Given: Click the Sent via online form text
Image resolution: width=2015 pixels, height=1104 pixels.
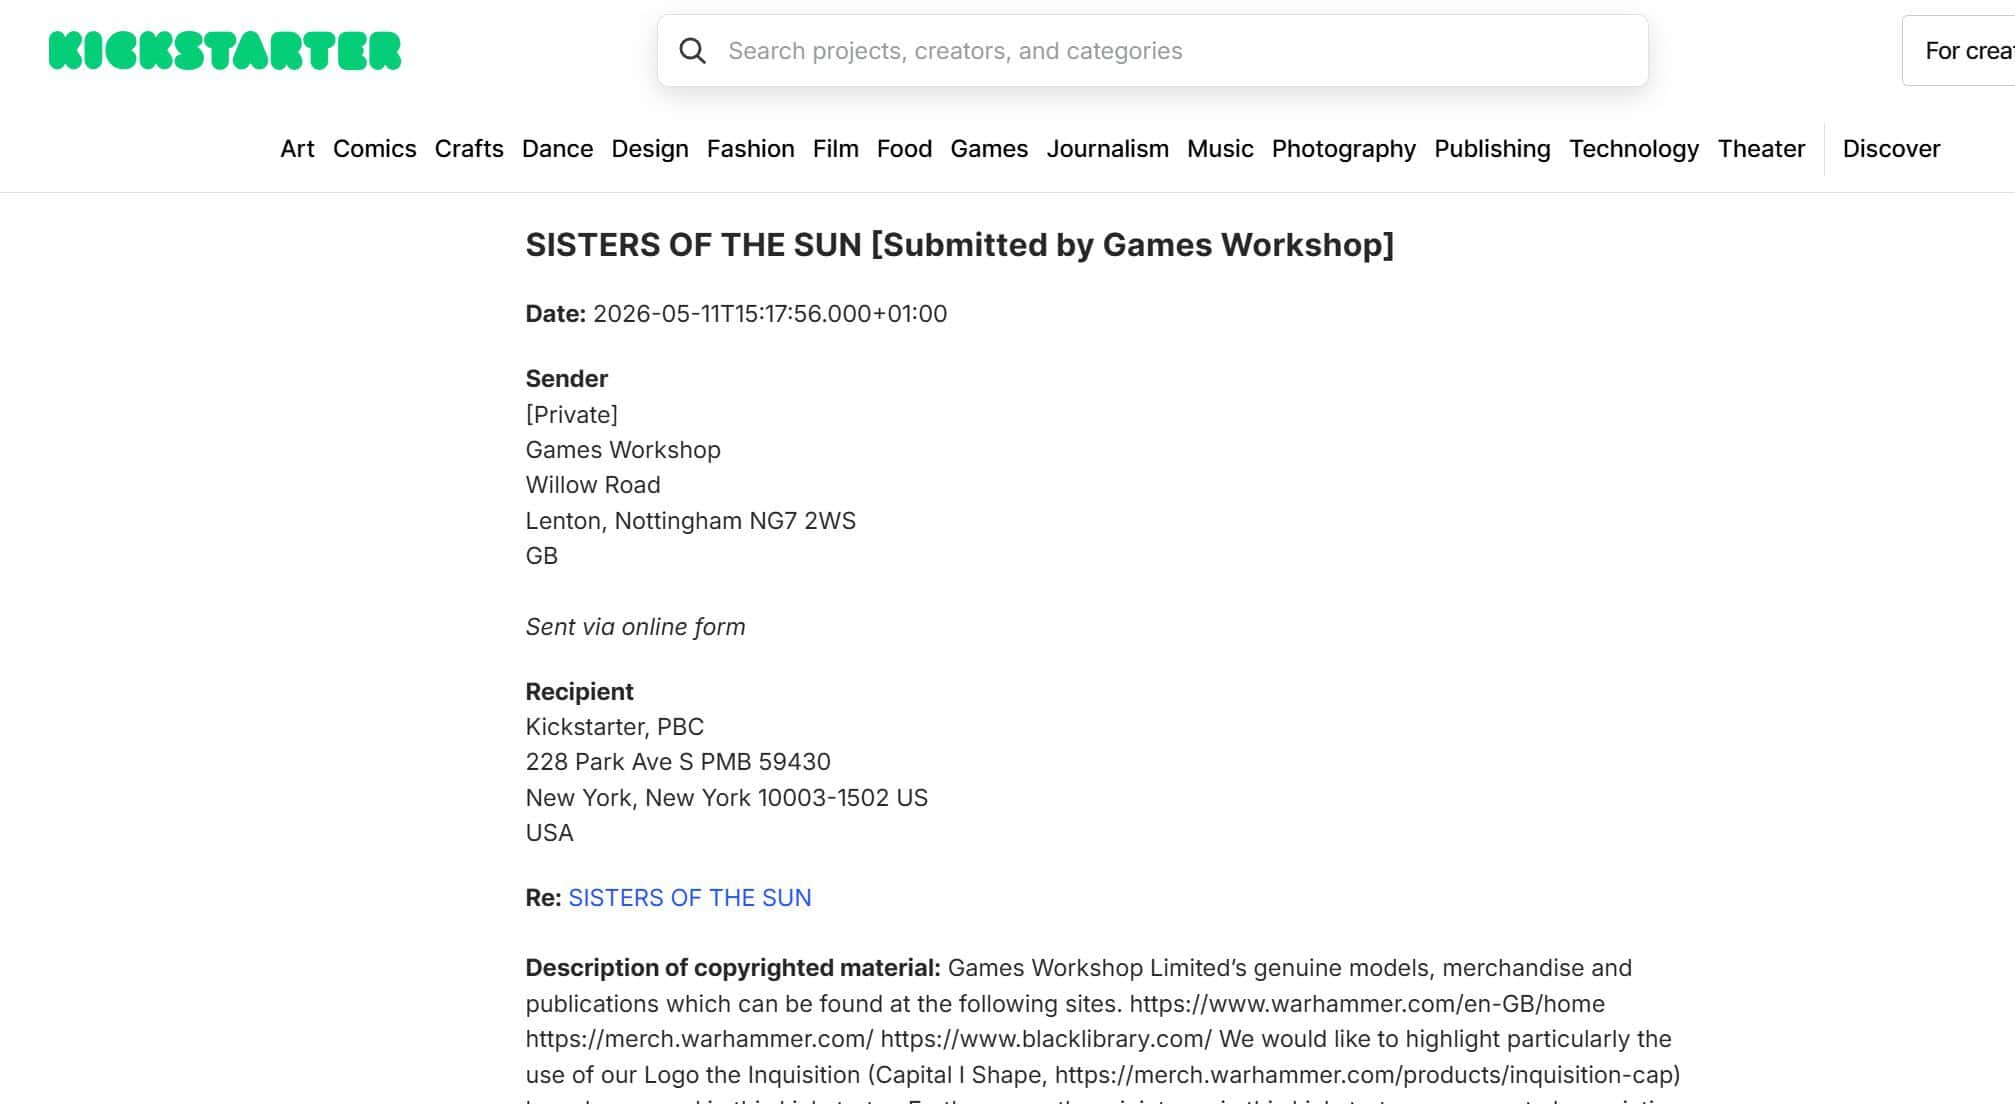Looking at the screenshot, I should point(635,627).
